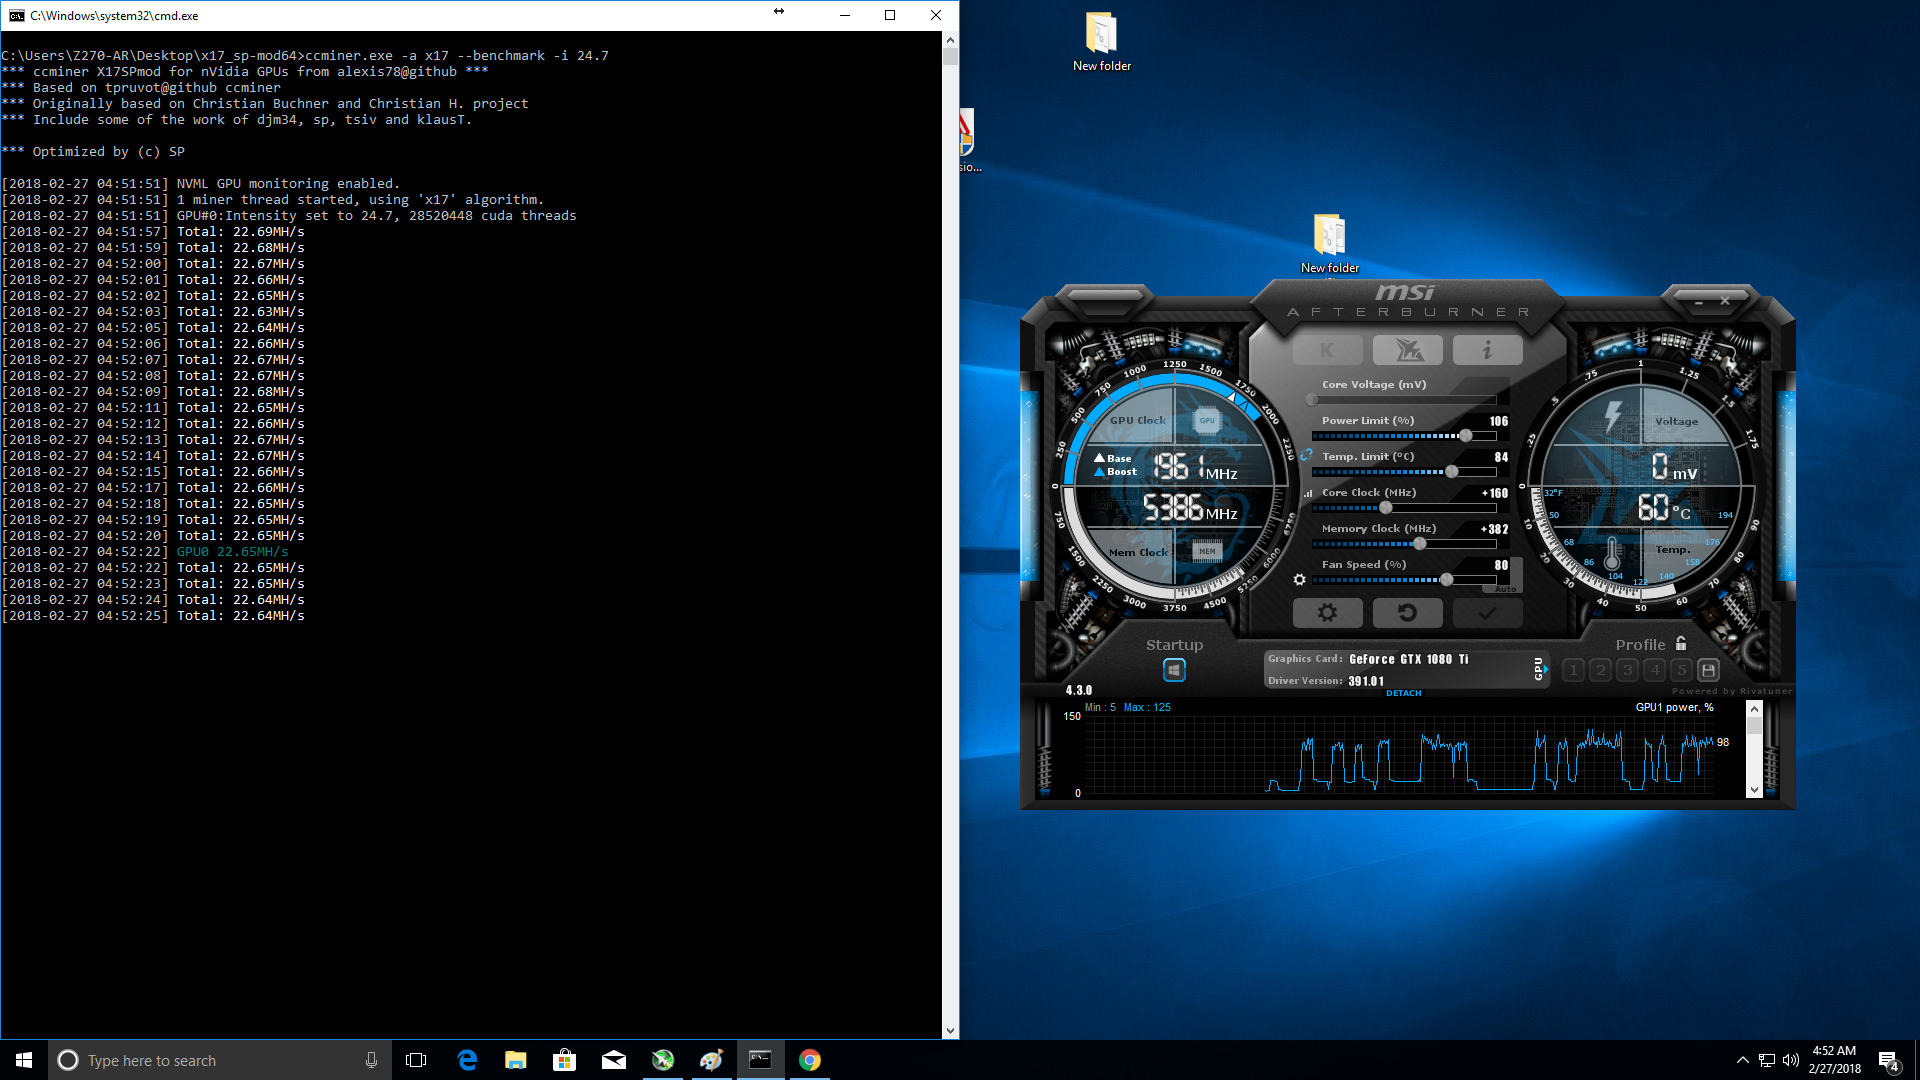Open Google Chrome from taskbar
The height and width of the screenshot is (1080, 1920).
(x=810, y=1060)
